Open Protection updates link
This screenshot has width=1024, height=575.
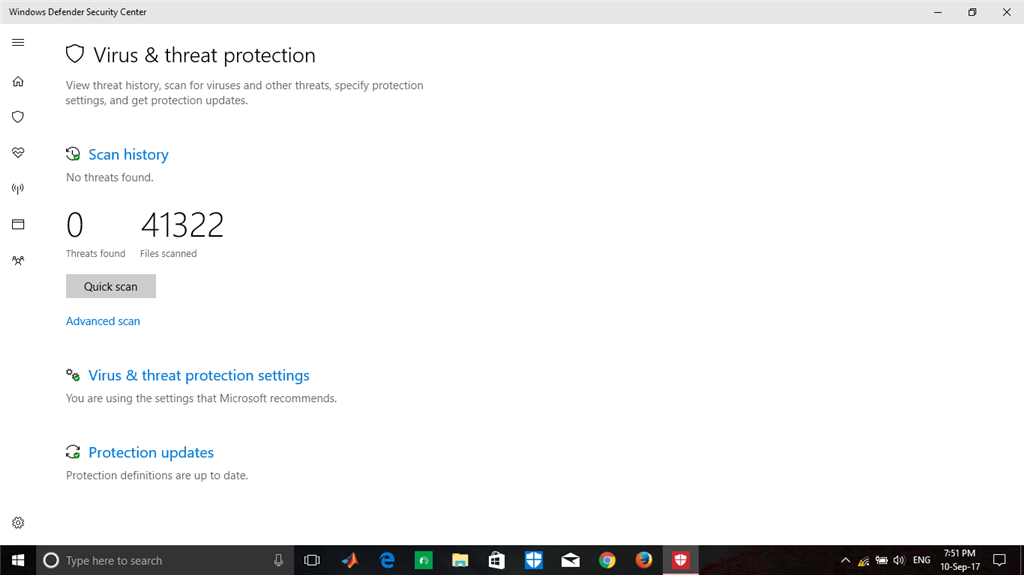pos(152,452)
